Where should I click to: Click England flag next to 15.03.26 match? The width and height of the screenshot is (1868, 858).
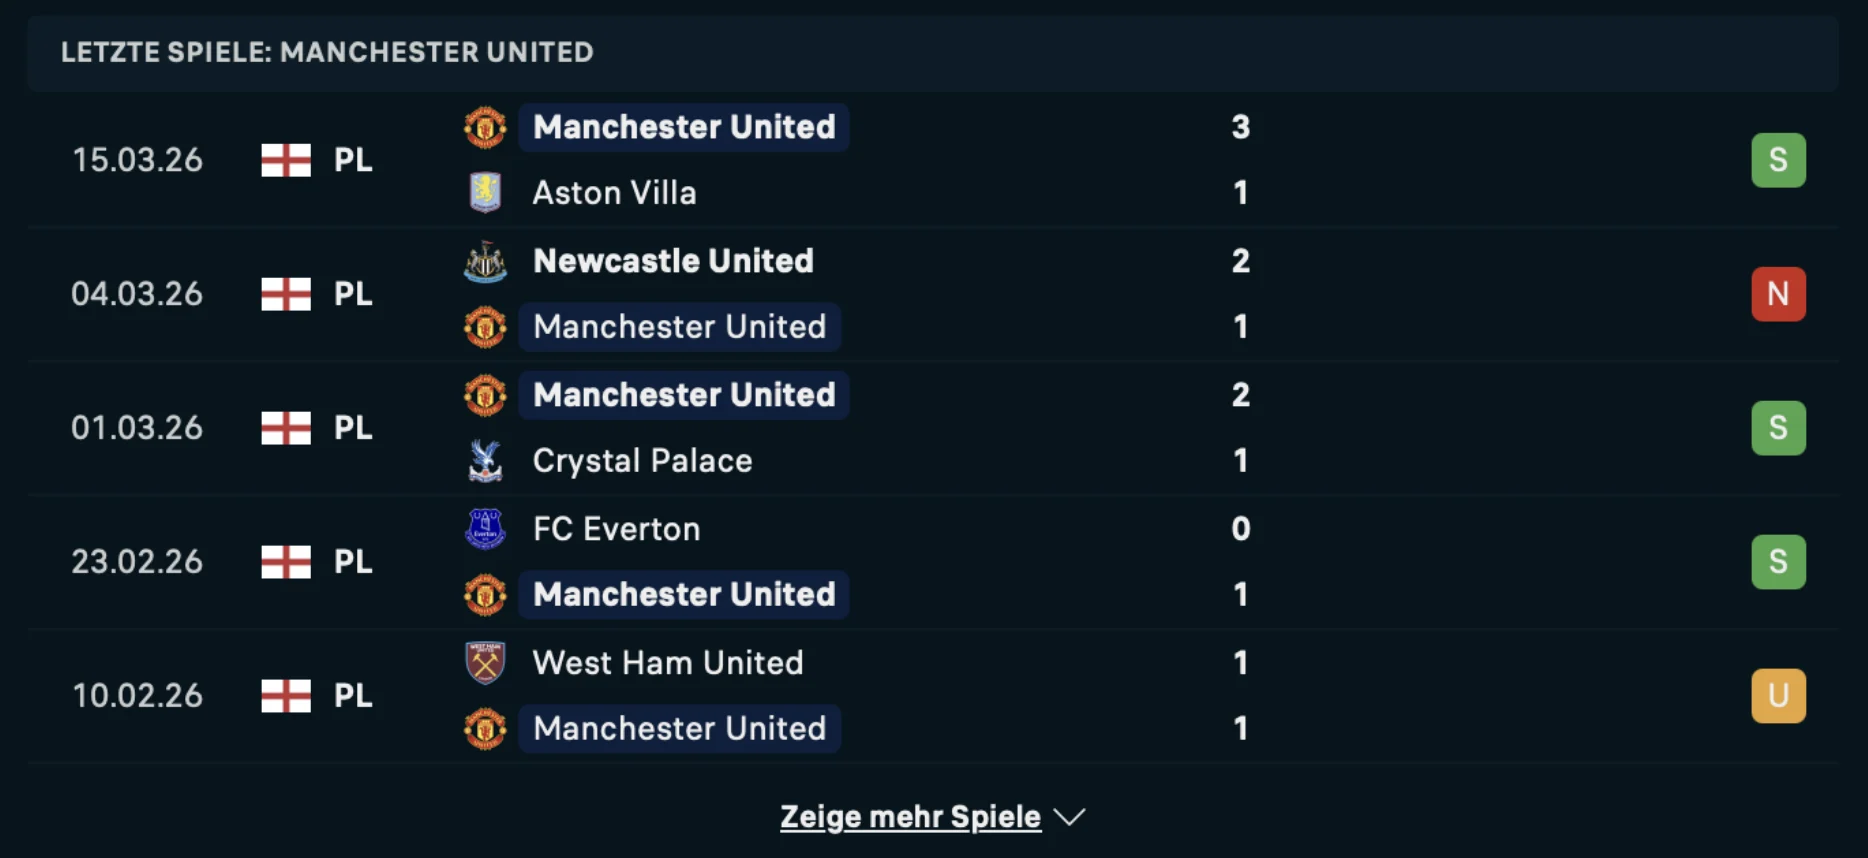286,160
